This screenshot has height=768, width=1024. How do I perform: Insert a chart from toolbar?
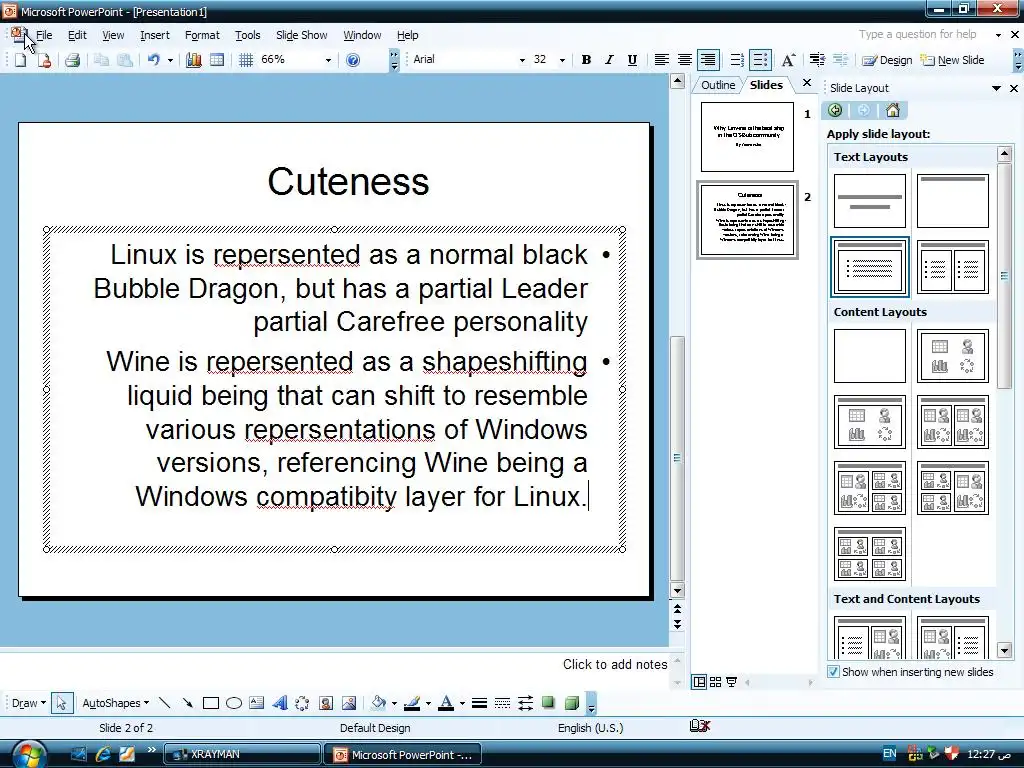pos(193,60)
